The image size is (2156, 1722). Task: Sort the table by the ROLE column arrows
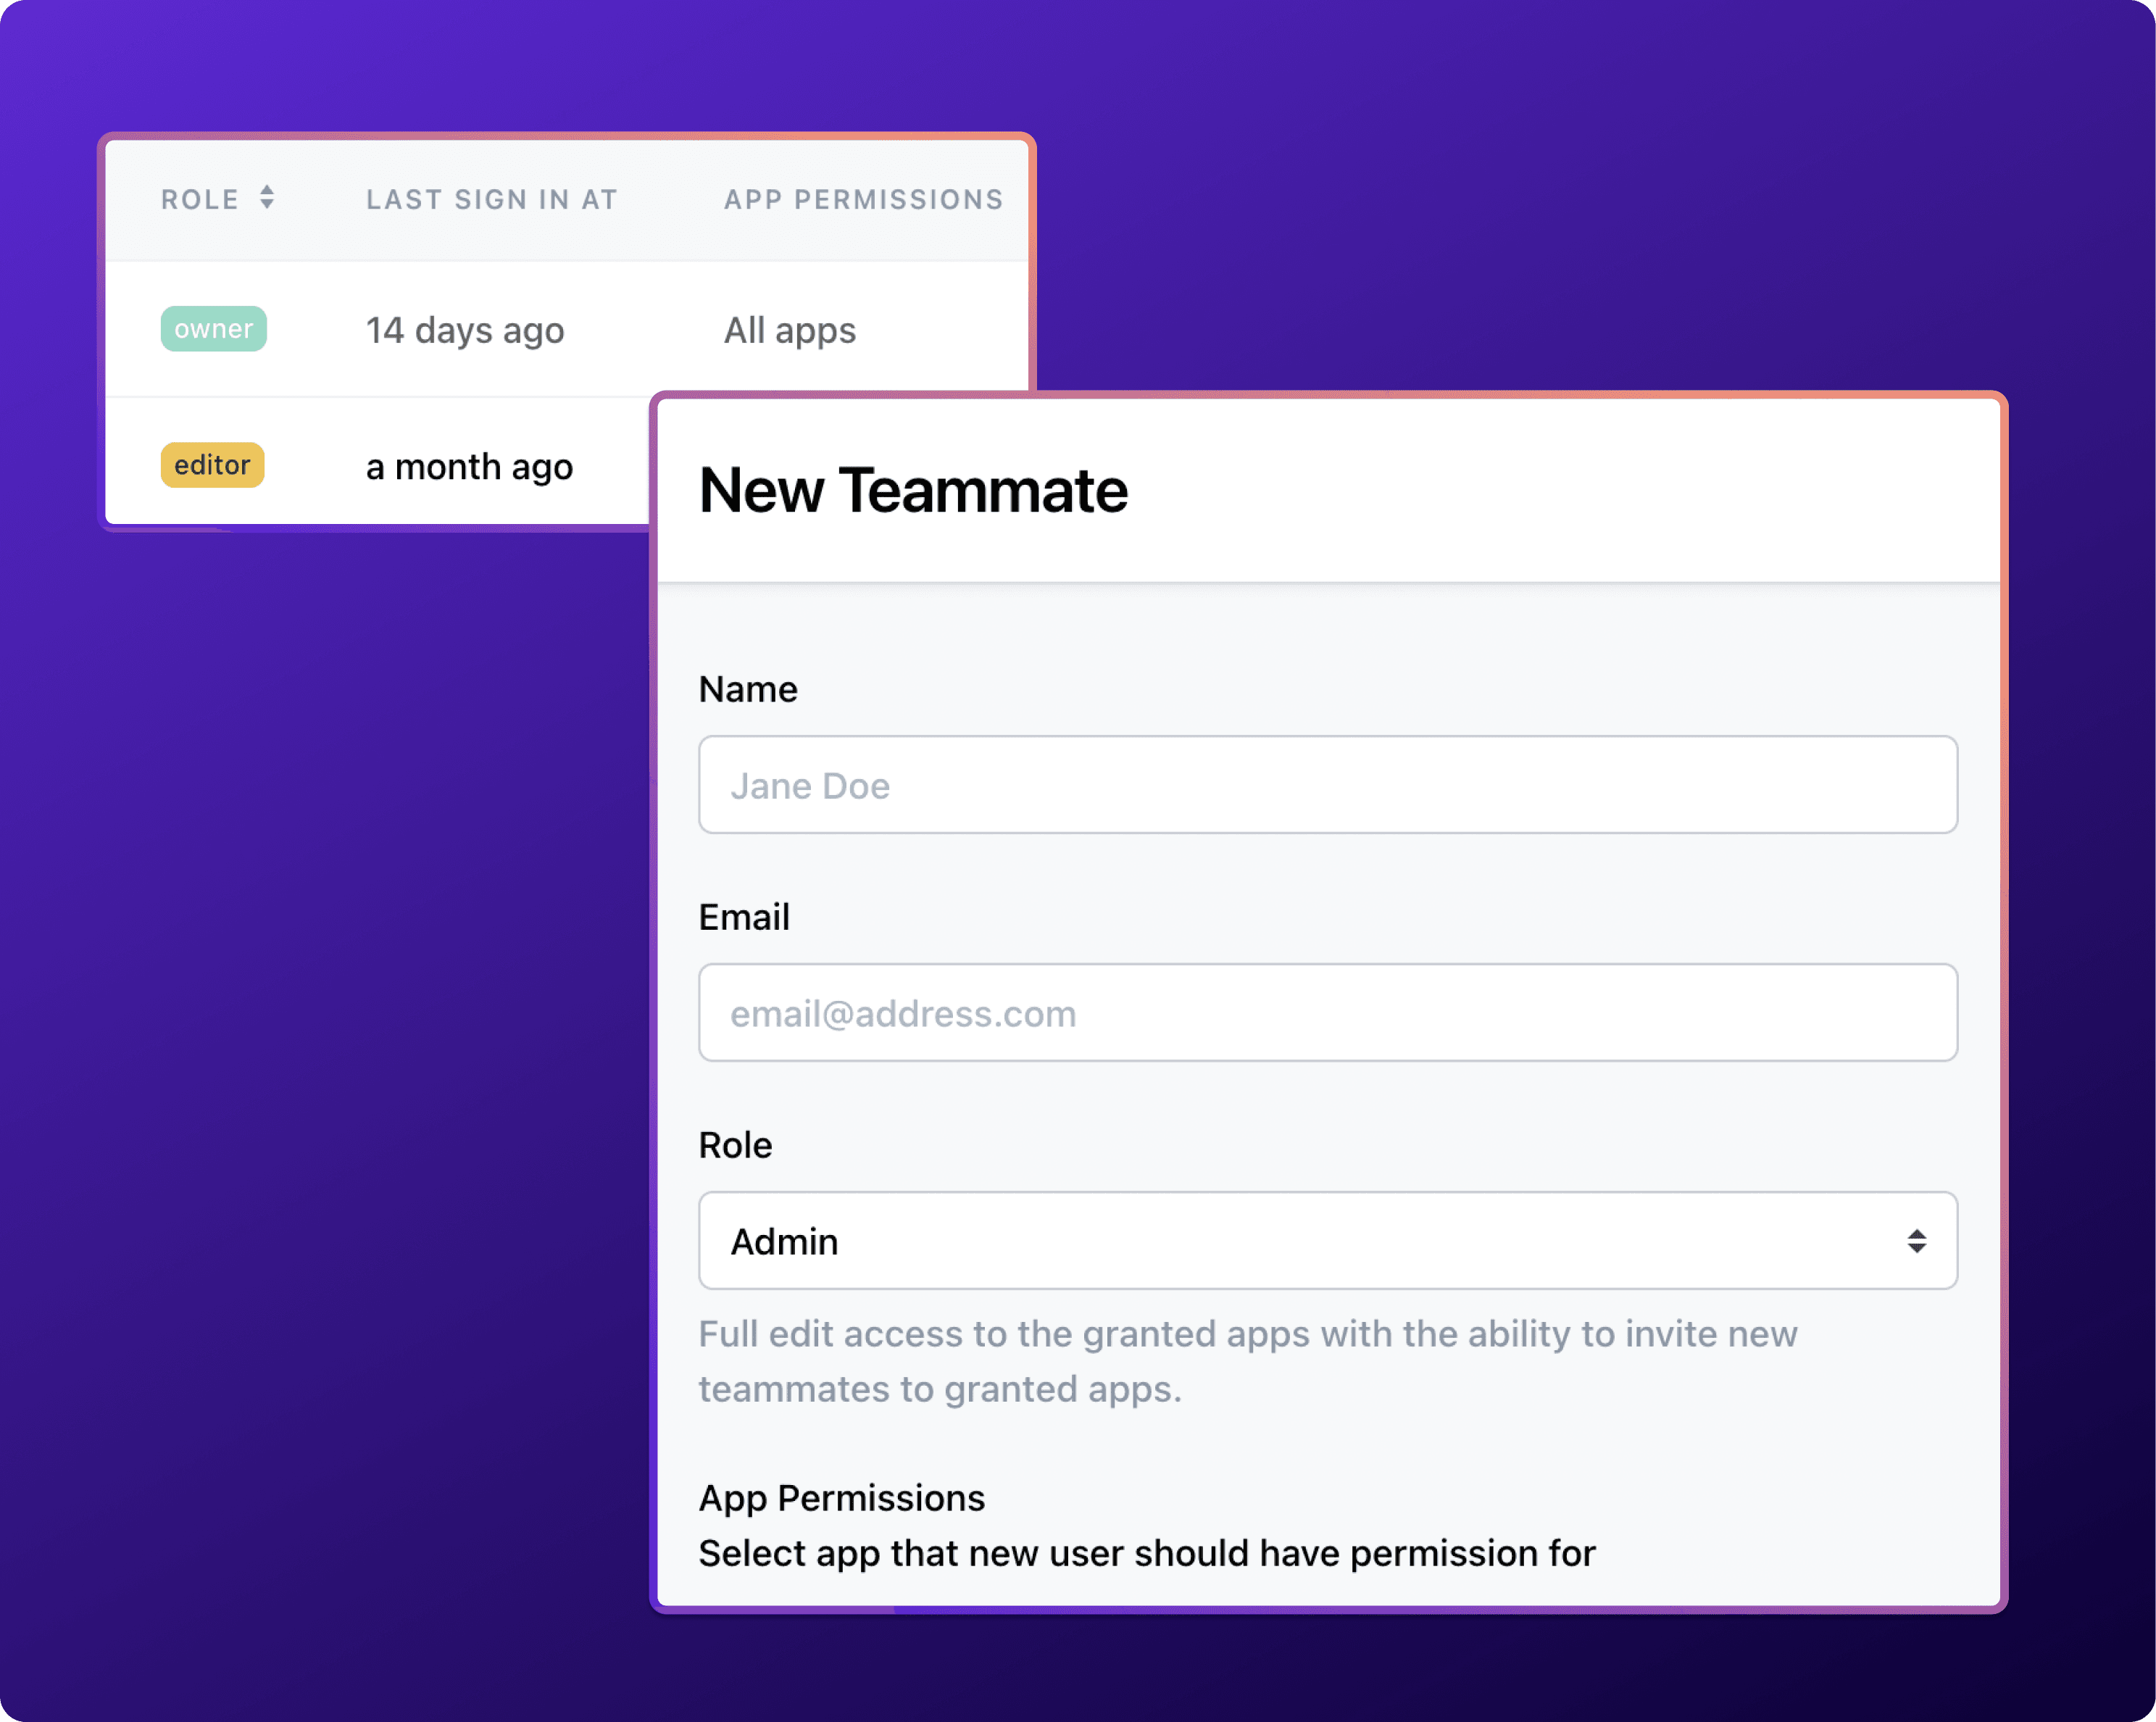point(267,197)
